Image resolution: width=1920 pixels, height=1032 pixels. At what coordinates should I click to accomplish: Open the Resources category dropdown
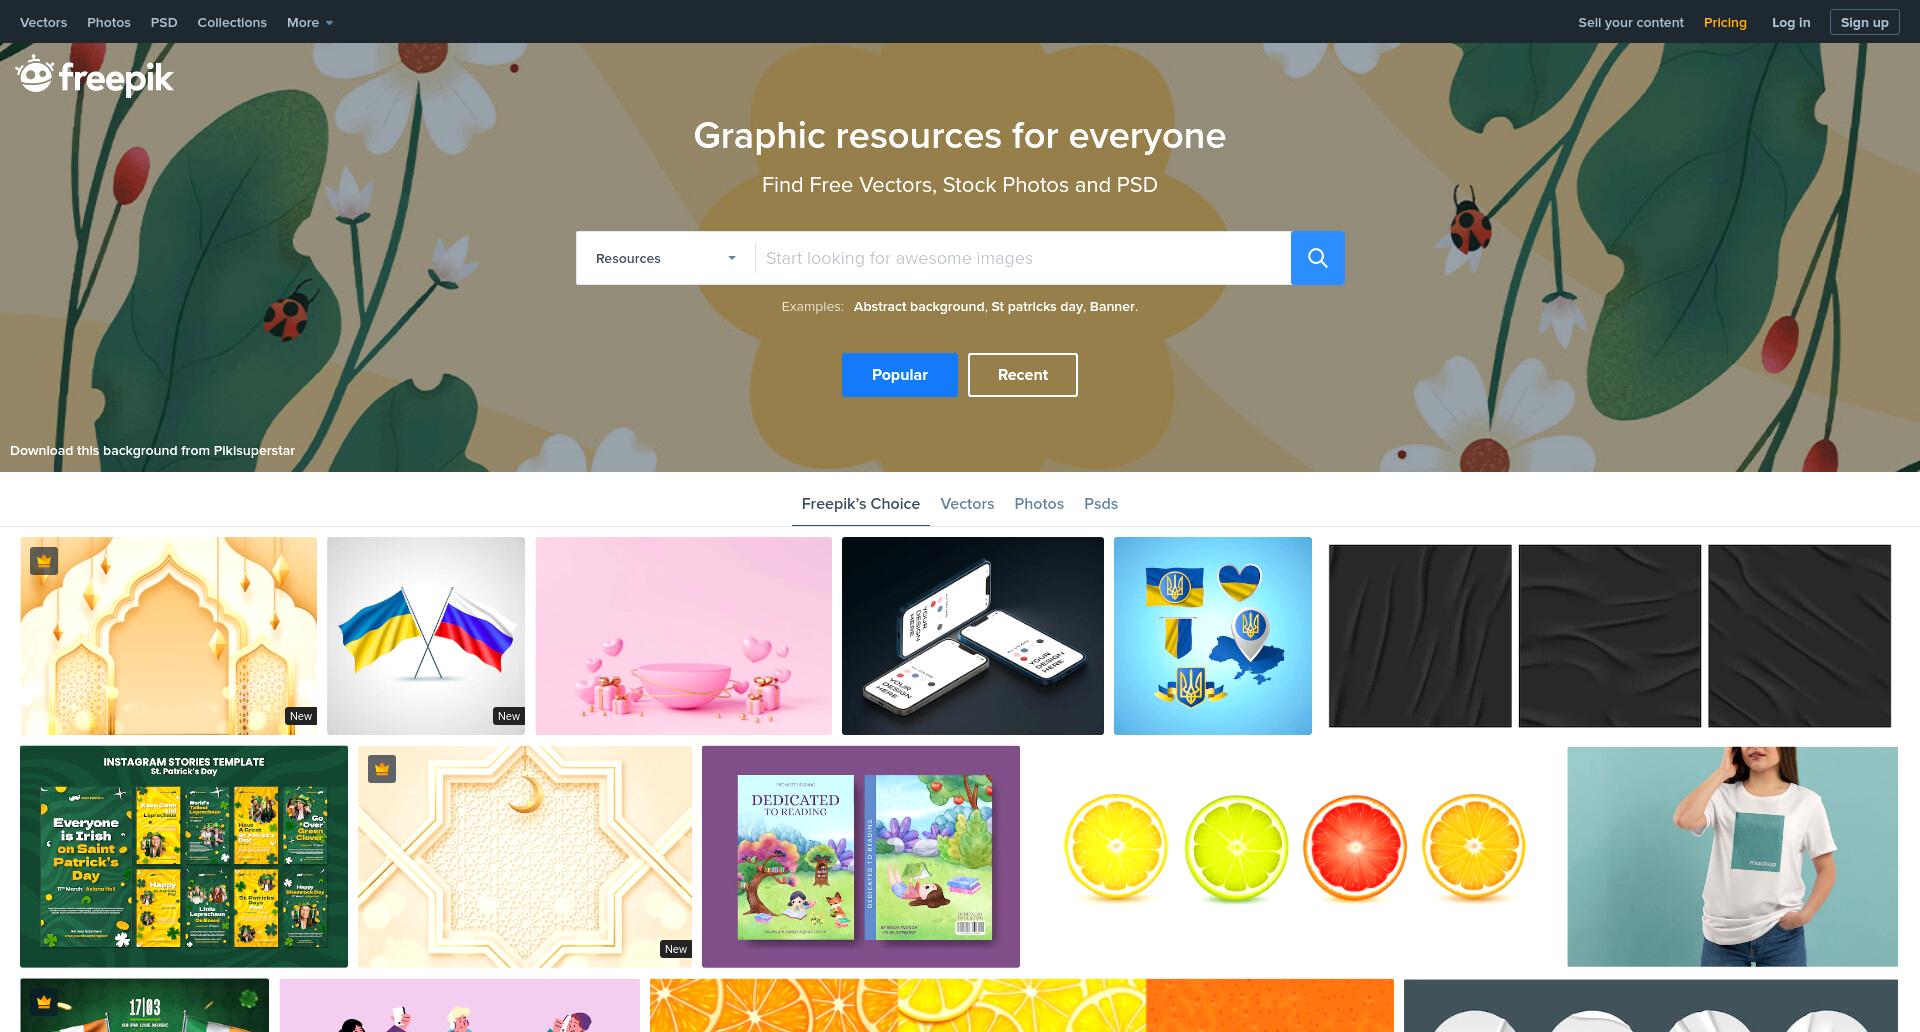665,258
